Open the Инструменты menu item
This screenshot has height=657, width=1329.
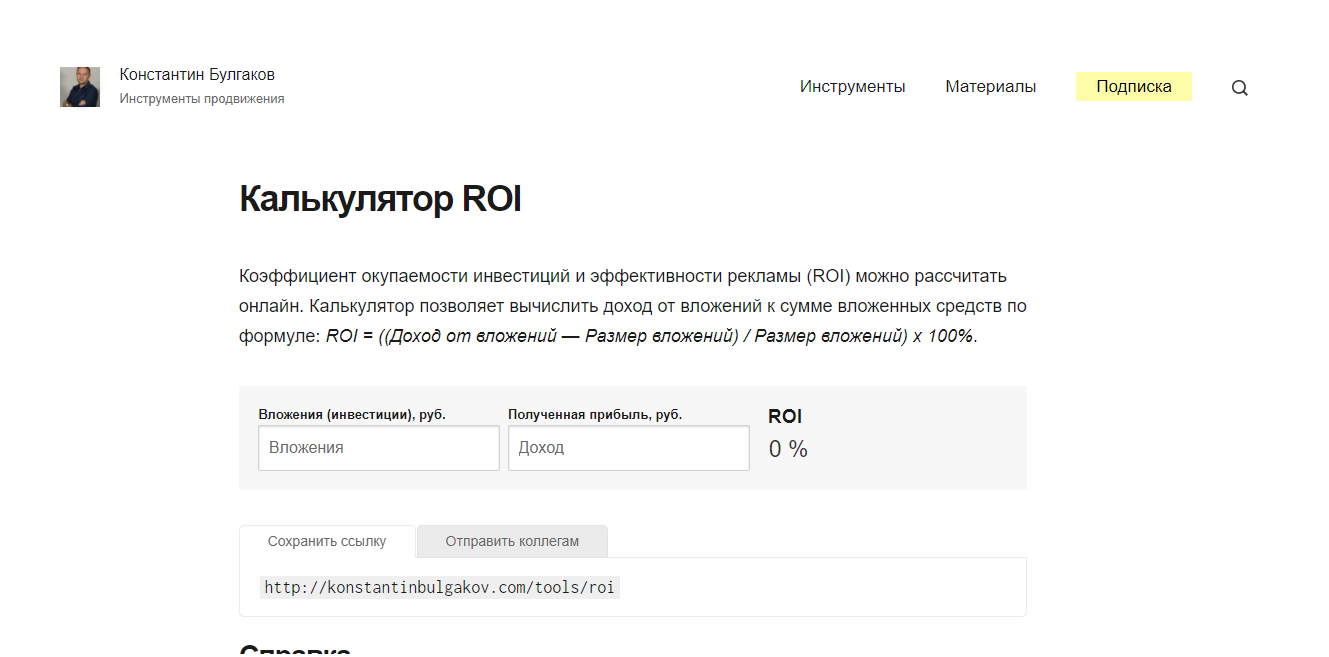click(x=852, y=87)
